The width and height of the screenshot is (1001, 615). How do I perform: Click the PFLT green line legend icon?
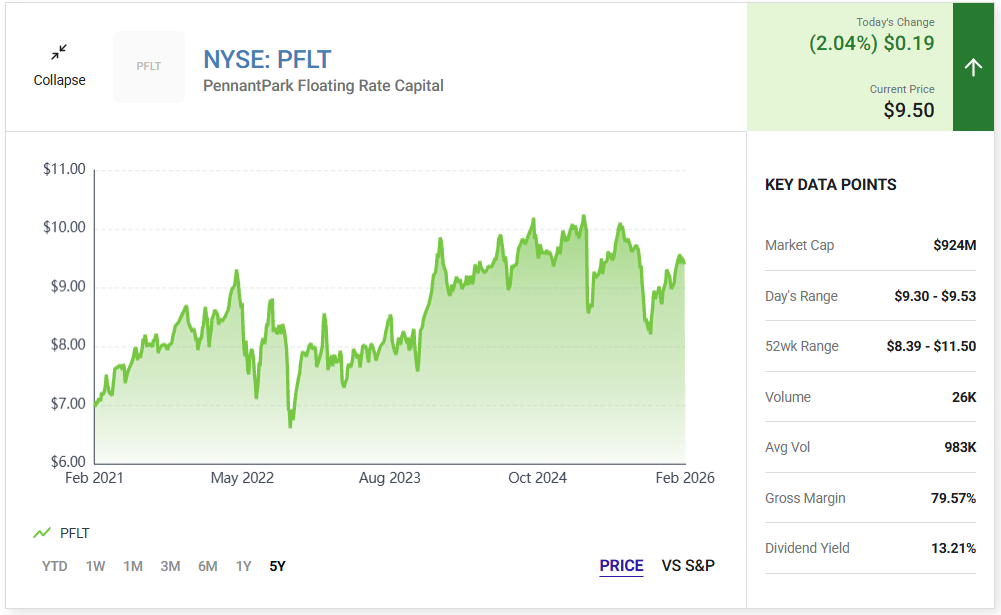click(x=42, y=533)
